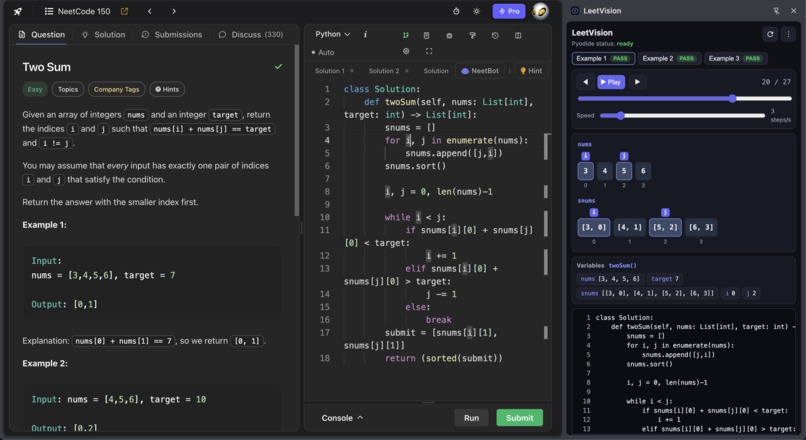
Task: Click the target 7 variable chip
Action: (x=665, y=279)
